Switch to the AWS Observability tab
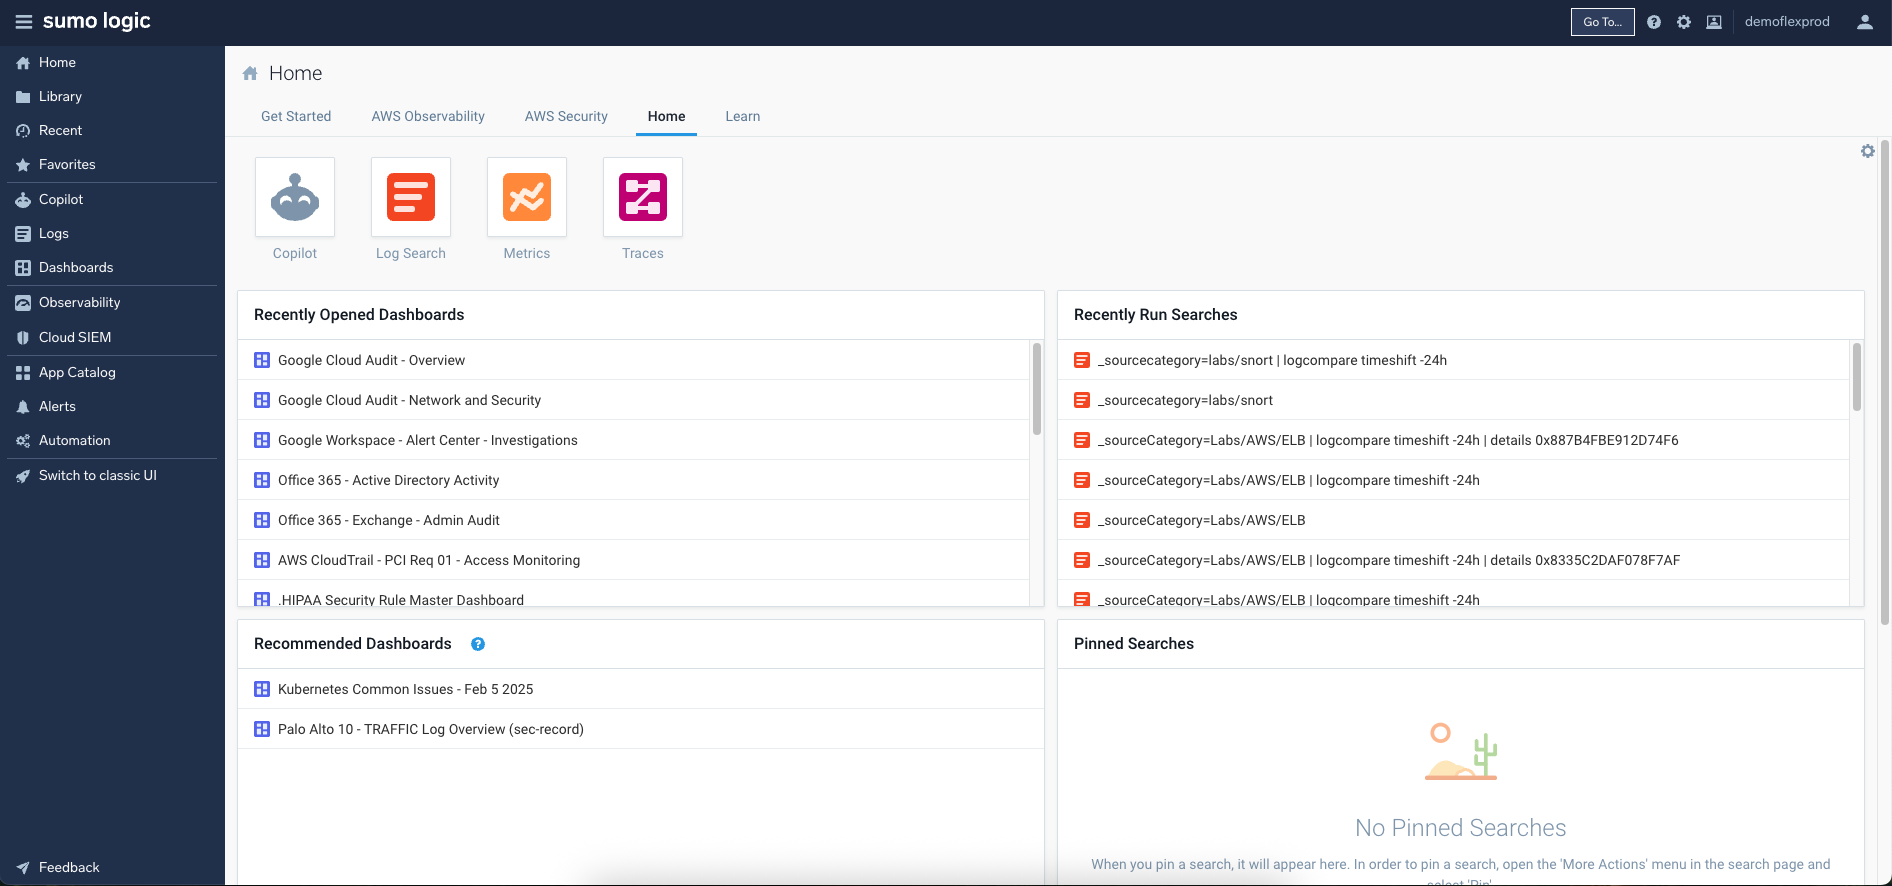1892x886 pixels. [428, 116]
